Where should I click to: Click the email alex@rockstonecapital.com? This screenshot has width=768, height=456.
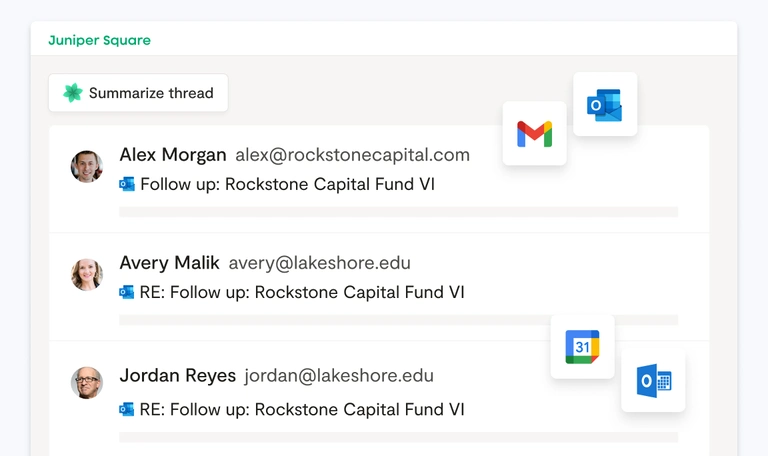pos(353,155)
